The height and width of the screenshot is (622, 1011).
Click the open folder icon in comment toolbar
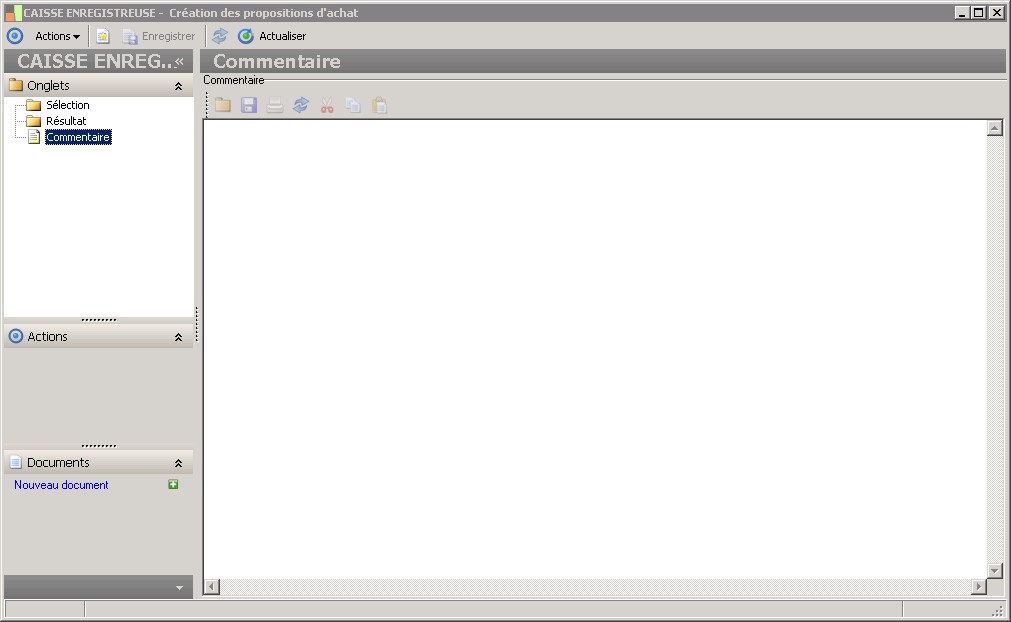[223, 105]
